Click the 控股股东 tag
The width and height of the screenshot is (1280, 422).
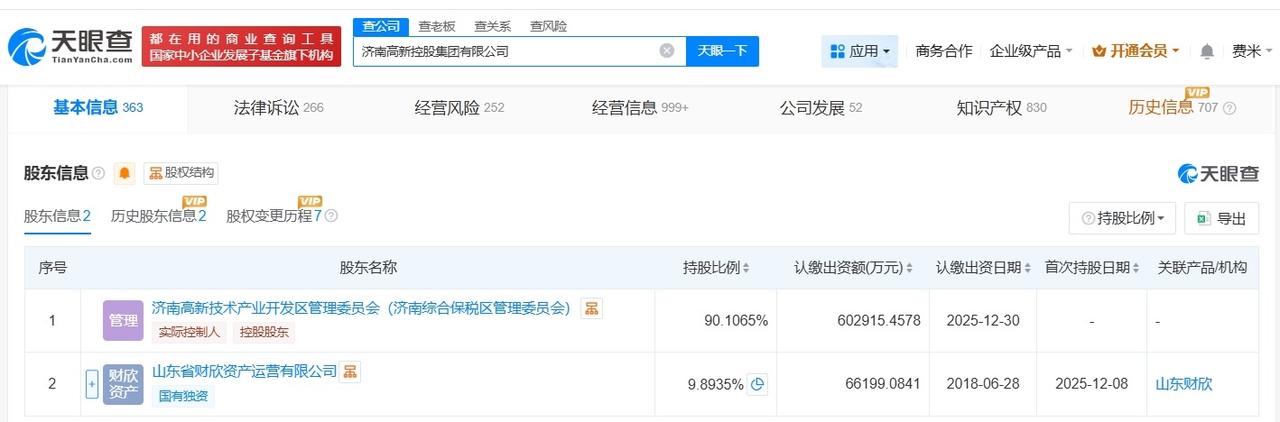[264, 332]
